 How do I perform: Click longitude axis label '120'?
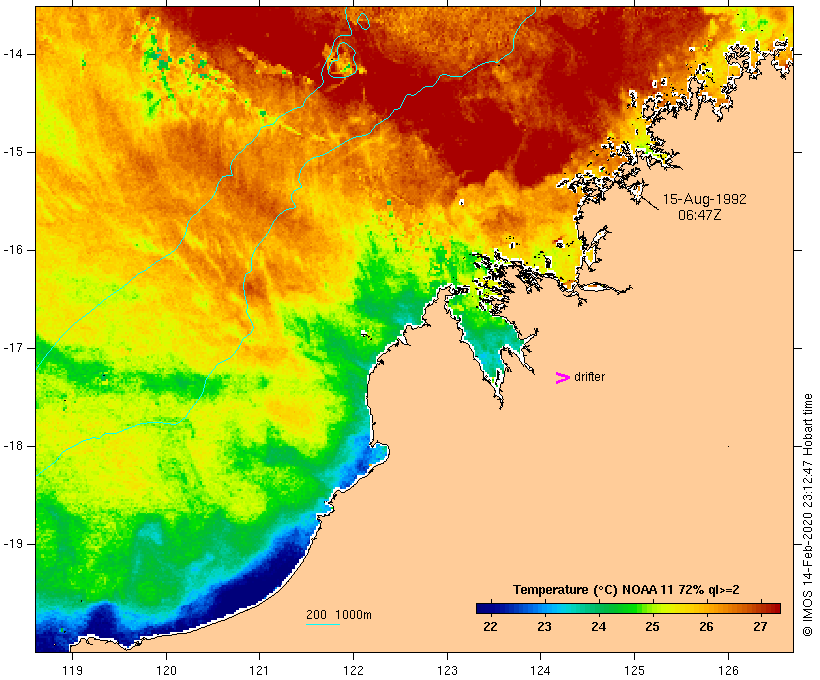click(166, 671)
